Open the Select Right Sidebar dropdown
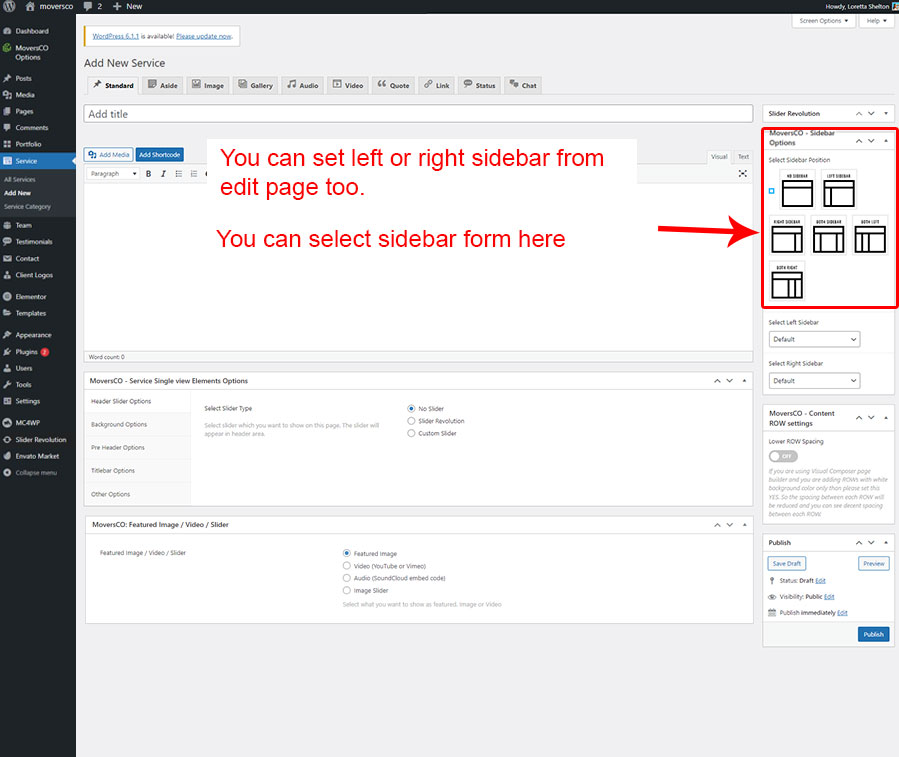899x757 pixels. coord(814,381)
